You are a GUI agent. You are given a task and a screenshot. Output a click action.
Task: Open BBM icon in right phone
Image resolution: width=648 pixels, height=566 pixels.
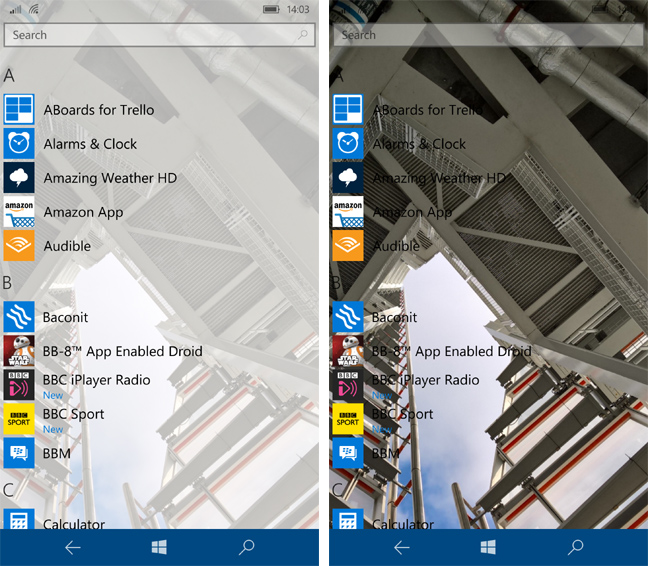(x=348, y=453)
